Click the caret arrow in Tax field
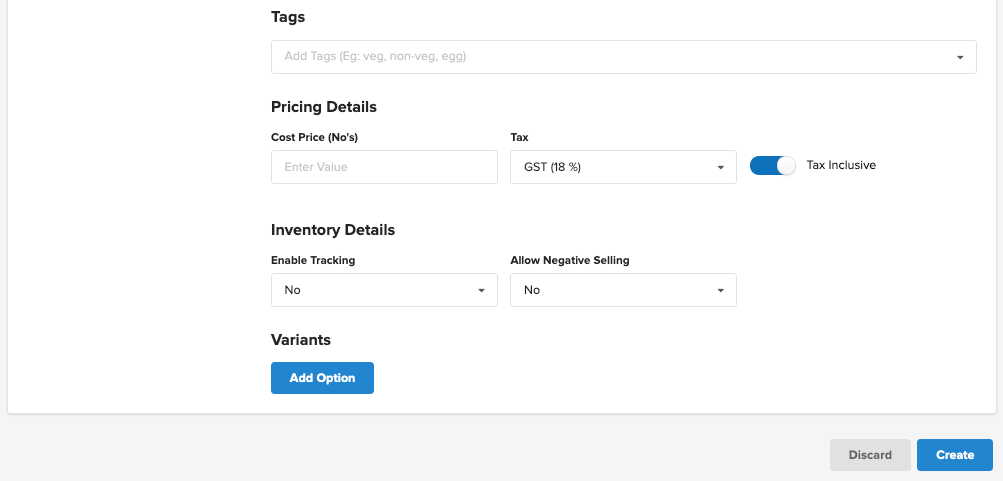Image resolution: width=1003 pixels, height=481 pixels. pyautogui.click(x=720, y=168)
